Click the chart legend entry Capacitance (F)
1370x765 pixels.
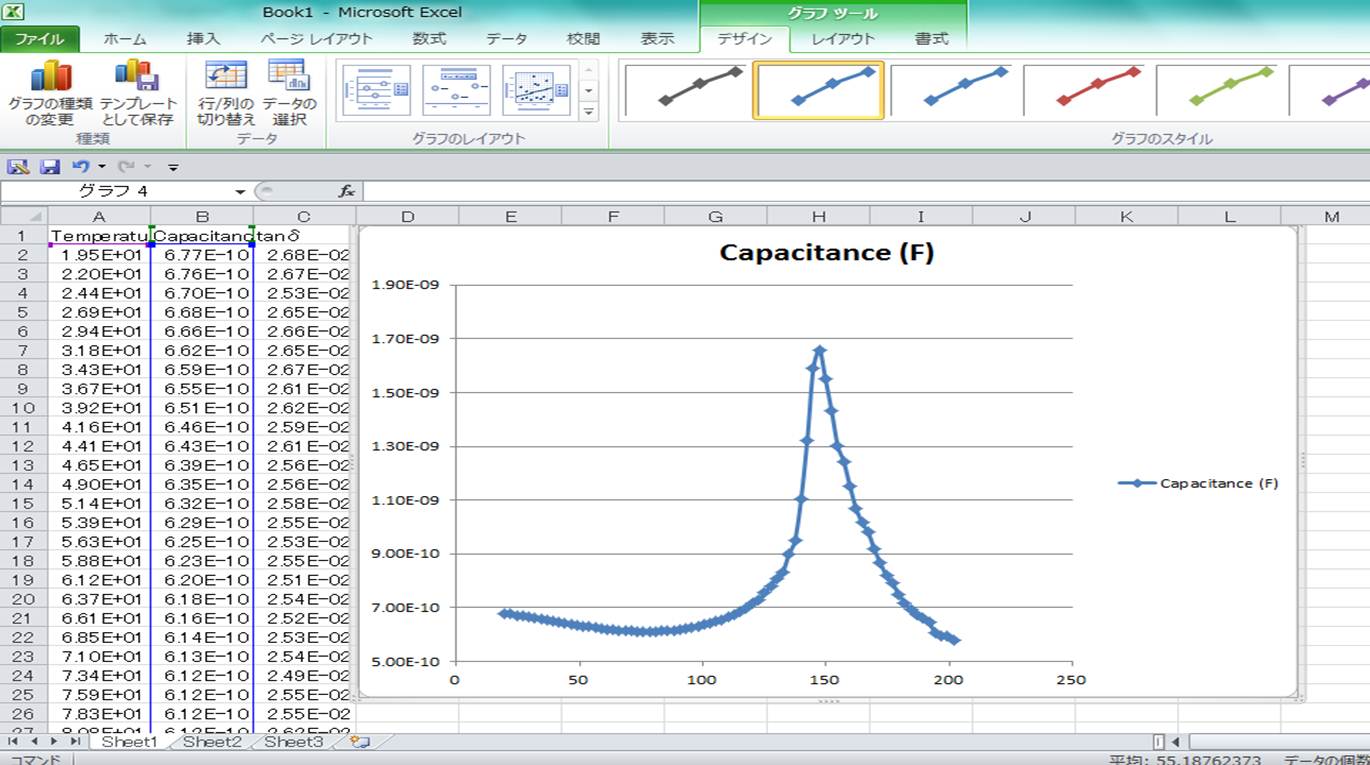pyautogui.click(x=1198, y=483)
